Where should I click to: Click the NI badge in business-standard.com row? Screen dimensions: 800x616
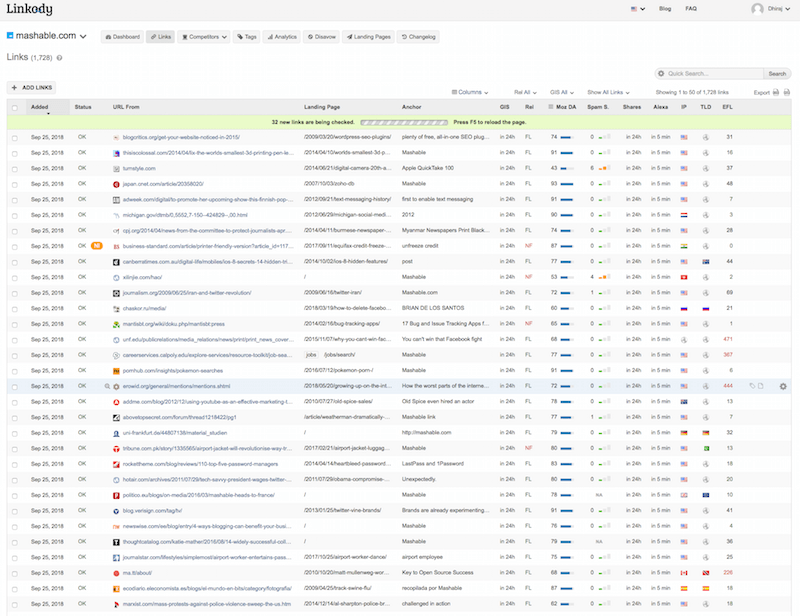coord(96,246)
